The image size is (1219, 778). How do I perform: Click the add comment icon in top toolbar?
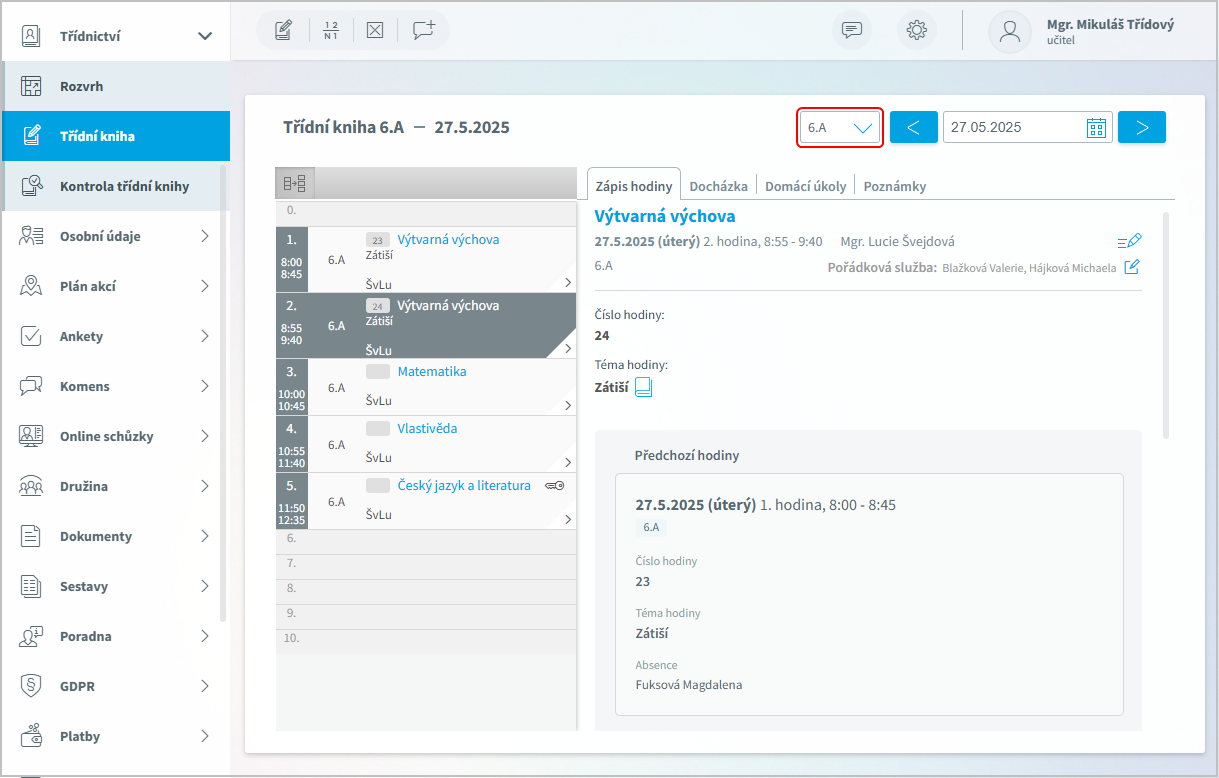pyautogui.click(x=424, y=30)
